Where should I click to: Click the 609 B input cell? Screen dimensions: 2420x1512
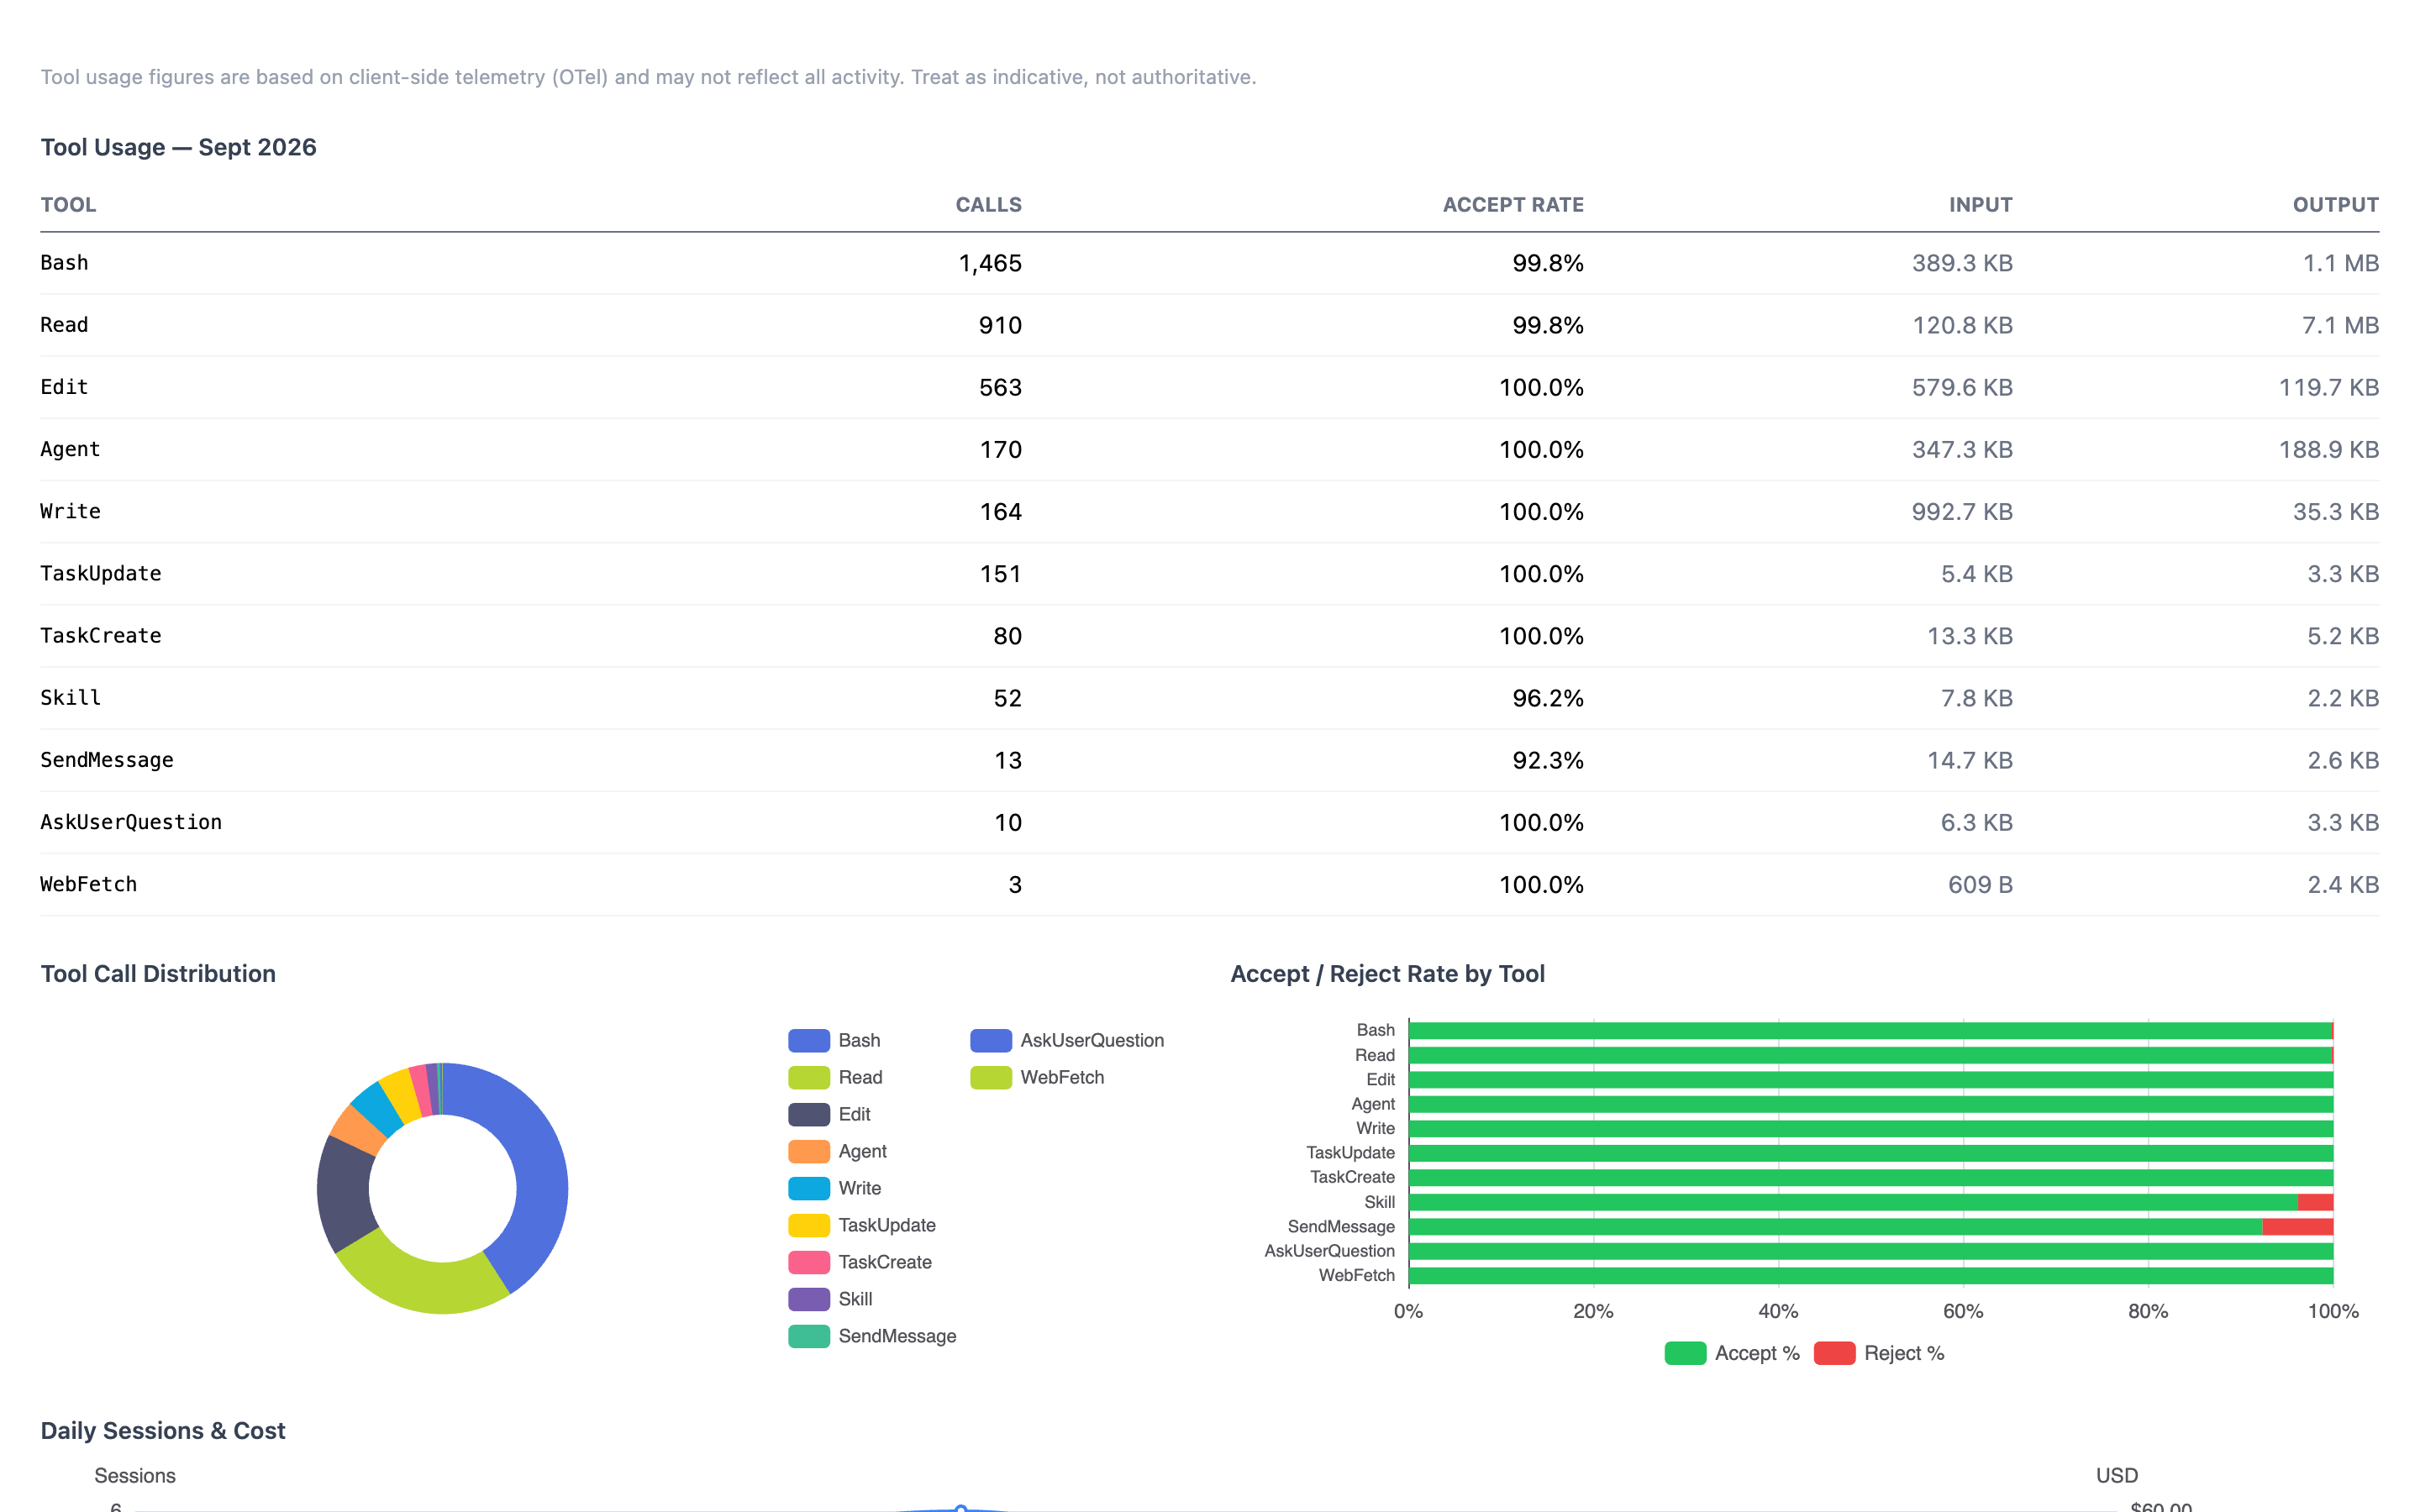tap(1980, 885)
